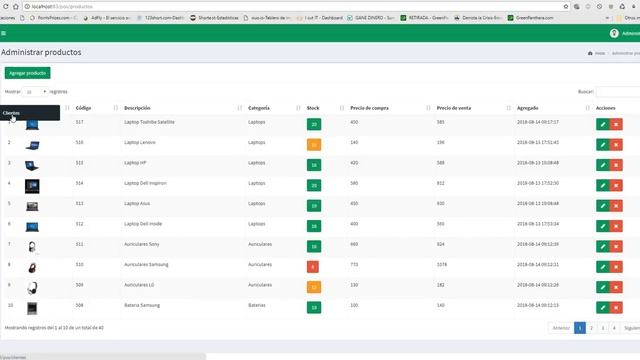Go to the browser home page
This screenshot has width=640, height=360.
pyautogui.click(x=16, y=7)
